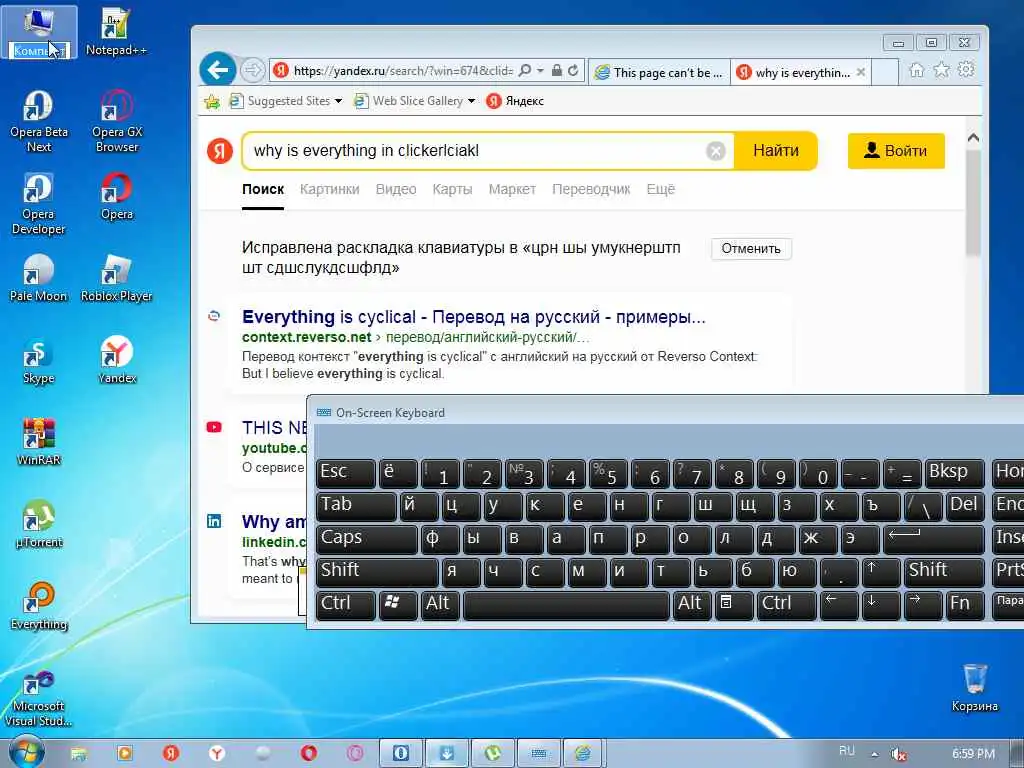The height and width of the screenshot is (768, 1024).
Task: Clear the Yandex search box with X
Action: click(716, 151)
